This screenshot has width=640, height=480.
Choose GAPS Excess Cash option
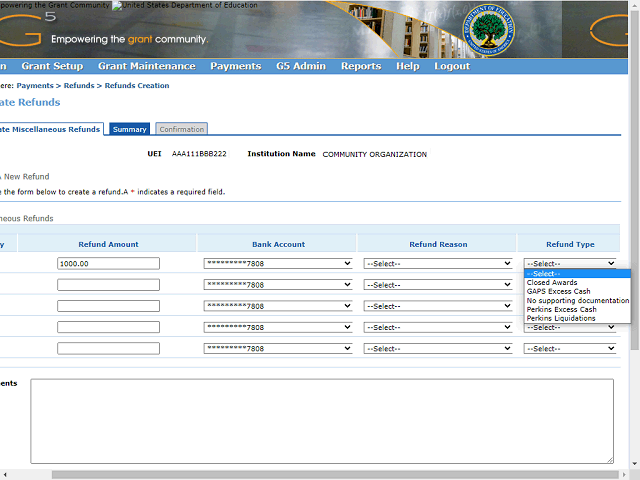[558, 292]
